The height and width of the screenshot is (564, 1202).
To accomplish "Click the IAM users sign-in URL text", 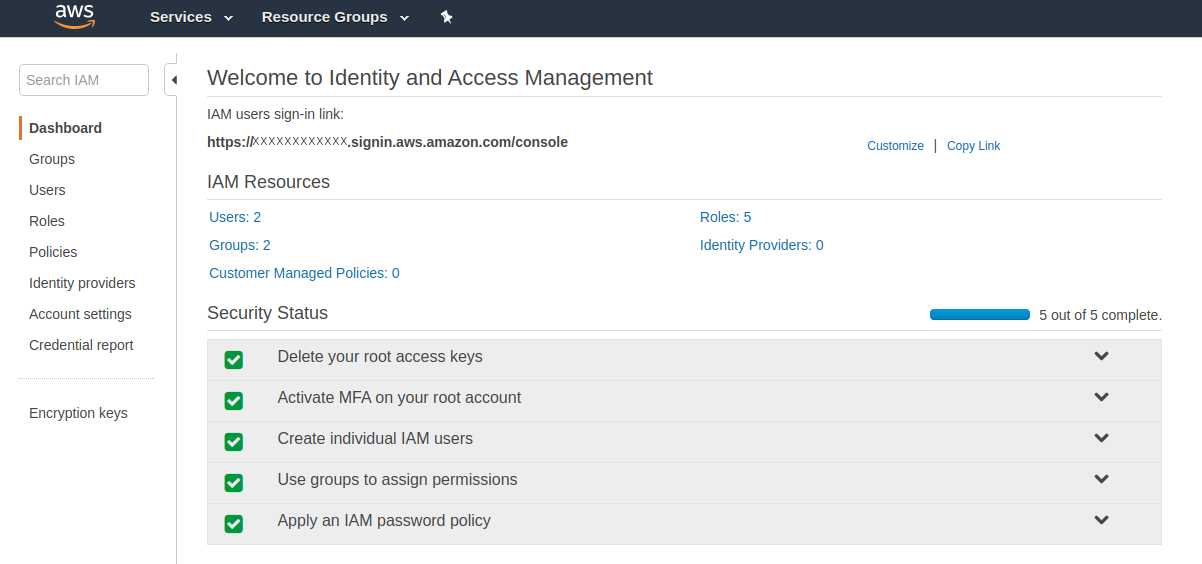I will point(387,142).
